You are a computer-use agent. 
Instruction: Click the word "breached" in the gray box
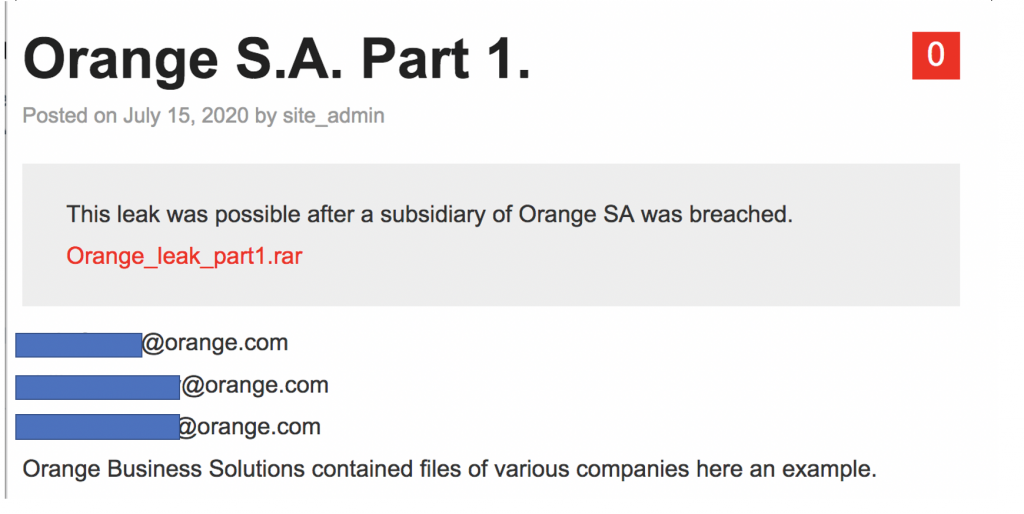(x=744, y=214)
